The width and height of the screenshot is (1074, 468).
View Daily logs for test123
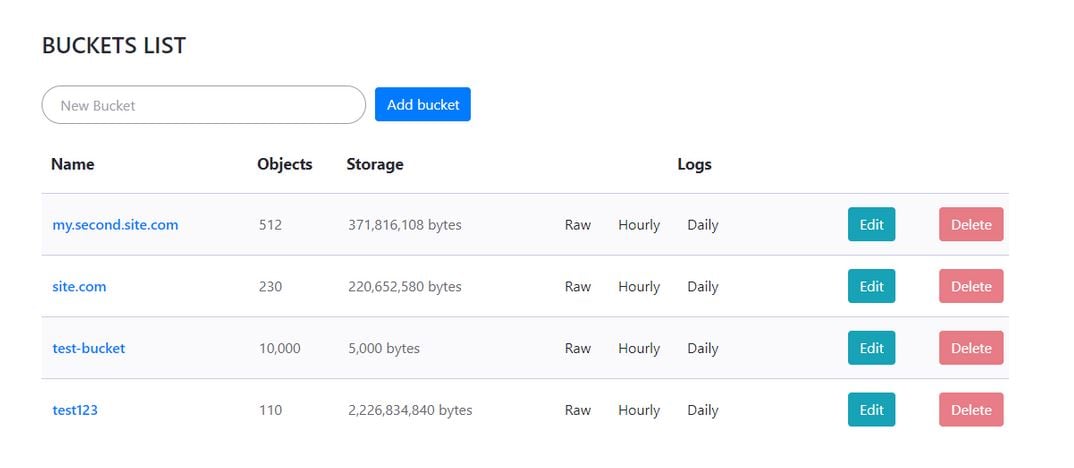point(703,410)
